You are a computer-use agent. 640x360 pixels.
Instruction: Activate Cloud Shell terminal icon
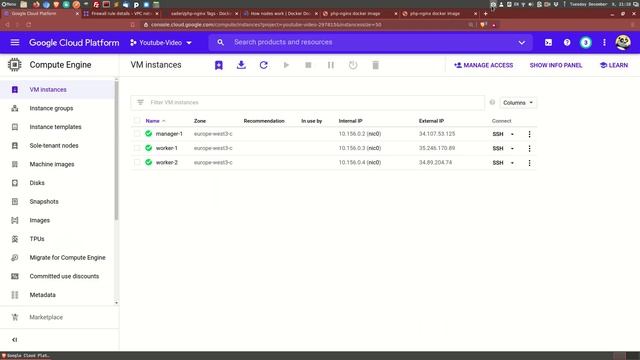click(548, 42)
